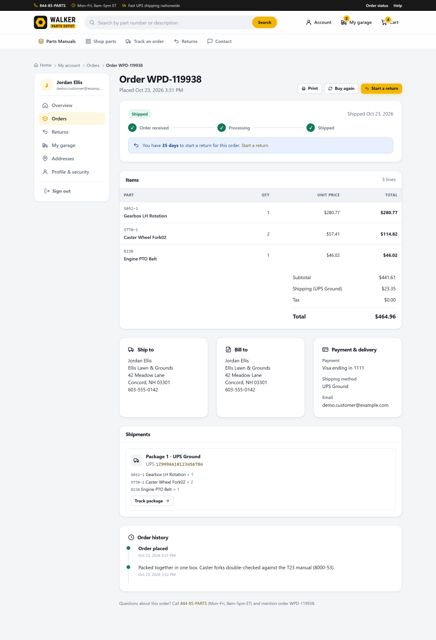Open the Contact page
This screenshot has height=640, width=436.
tap(219, 41)
